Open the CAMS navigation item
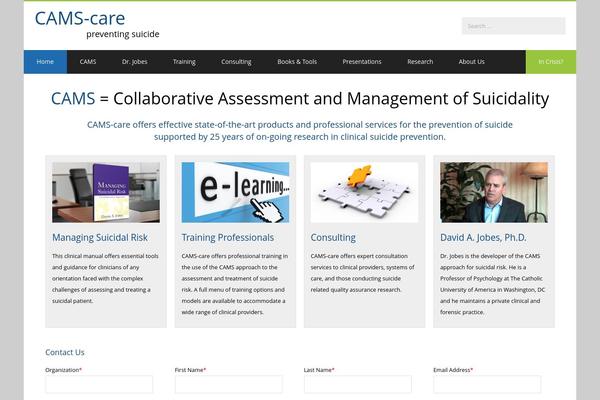 [x=88, y=62]
